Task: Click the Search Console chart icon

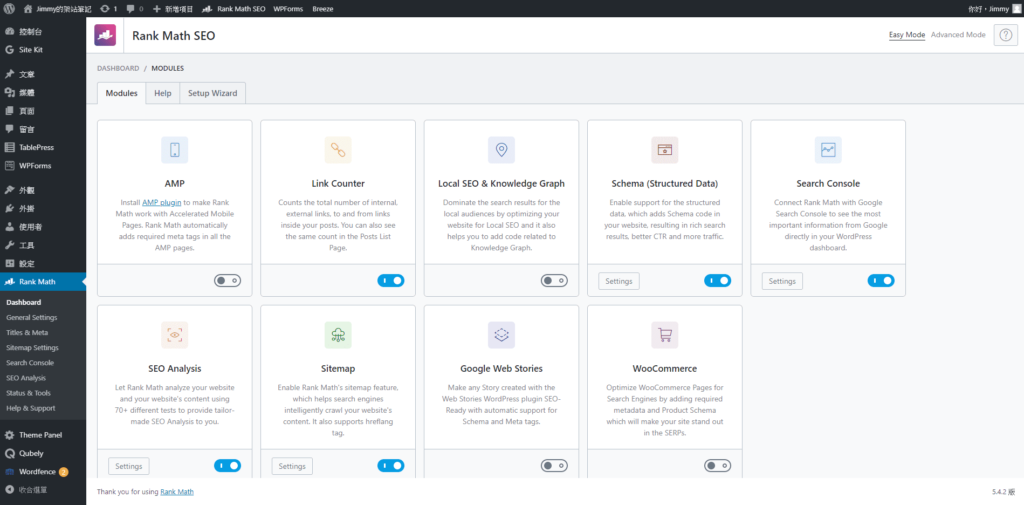Action: [828, 150]
